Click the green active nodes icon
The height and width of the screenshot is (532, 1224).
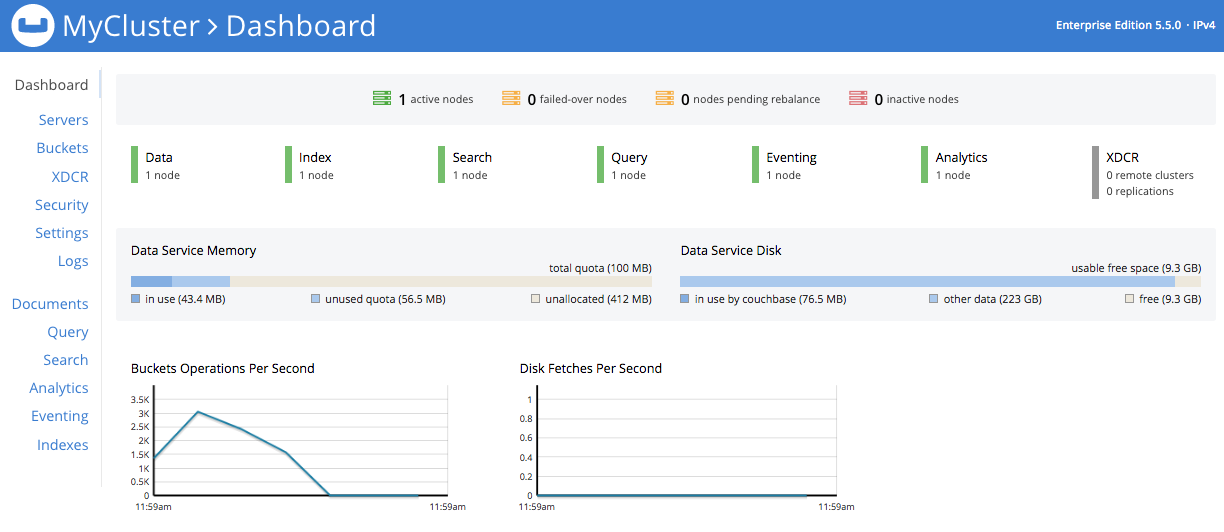(381, 99)
